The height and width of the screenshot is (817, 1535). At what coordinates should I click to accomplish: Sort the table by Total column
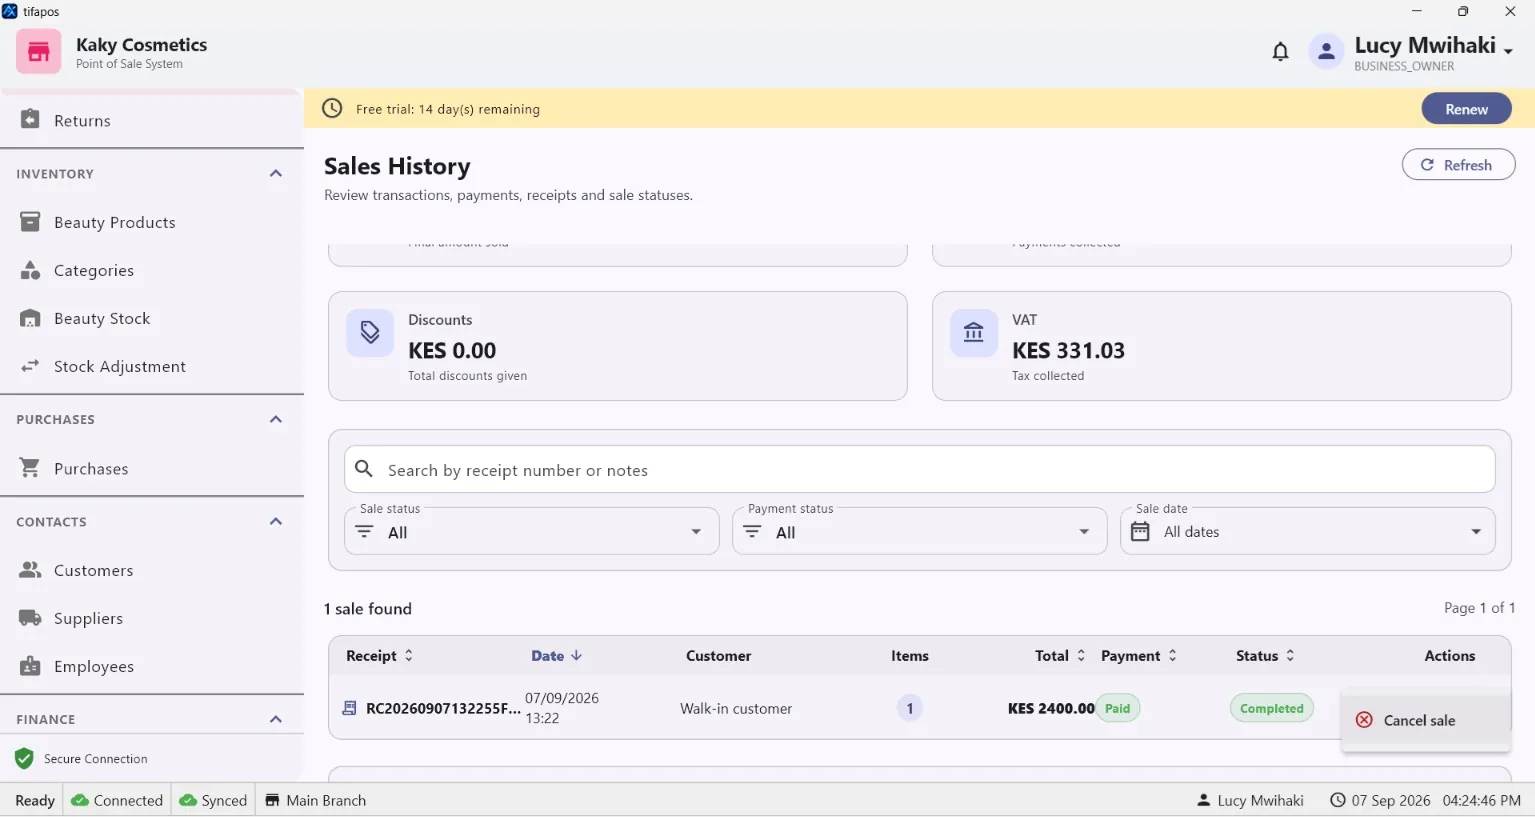click(1060, 656)
